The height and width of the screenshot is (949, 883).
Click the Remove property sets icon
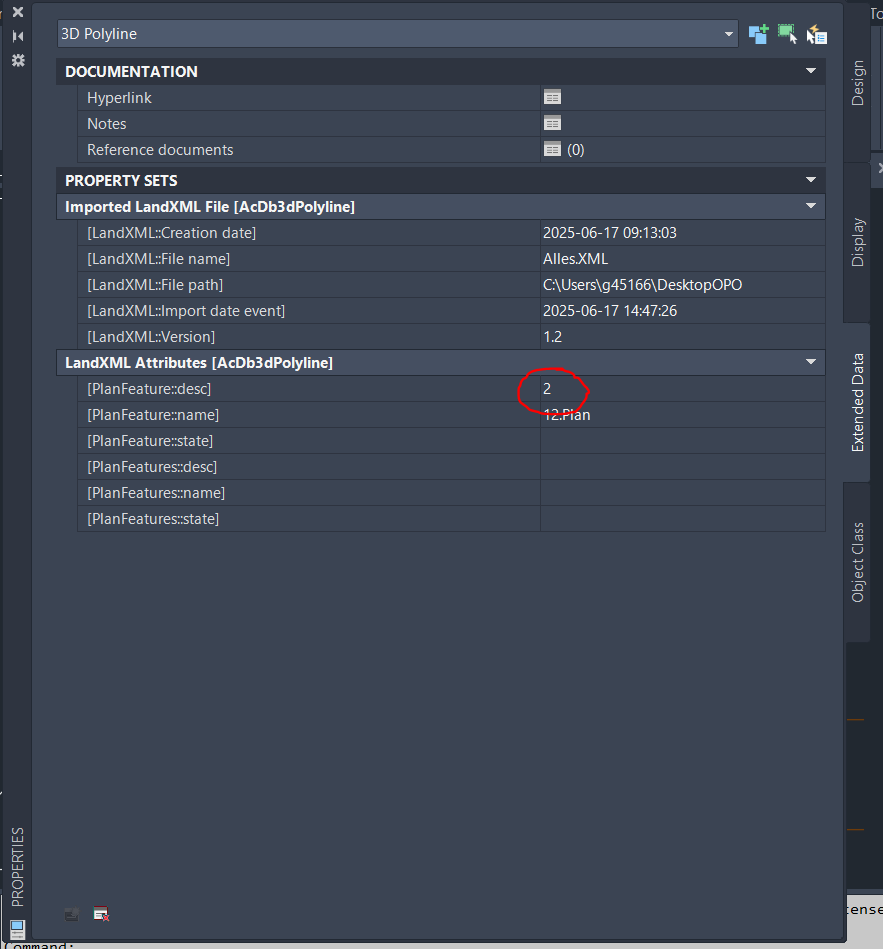point(101,914)
